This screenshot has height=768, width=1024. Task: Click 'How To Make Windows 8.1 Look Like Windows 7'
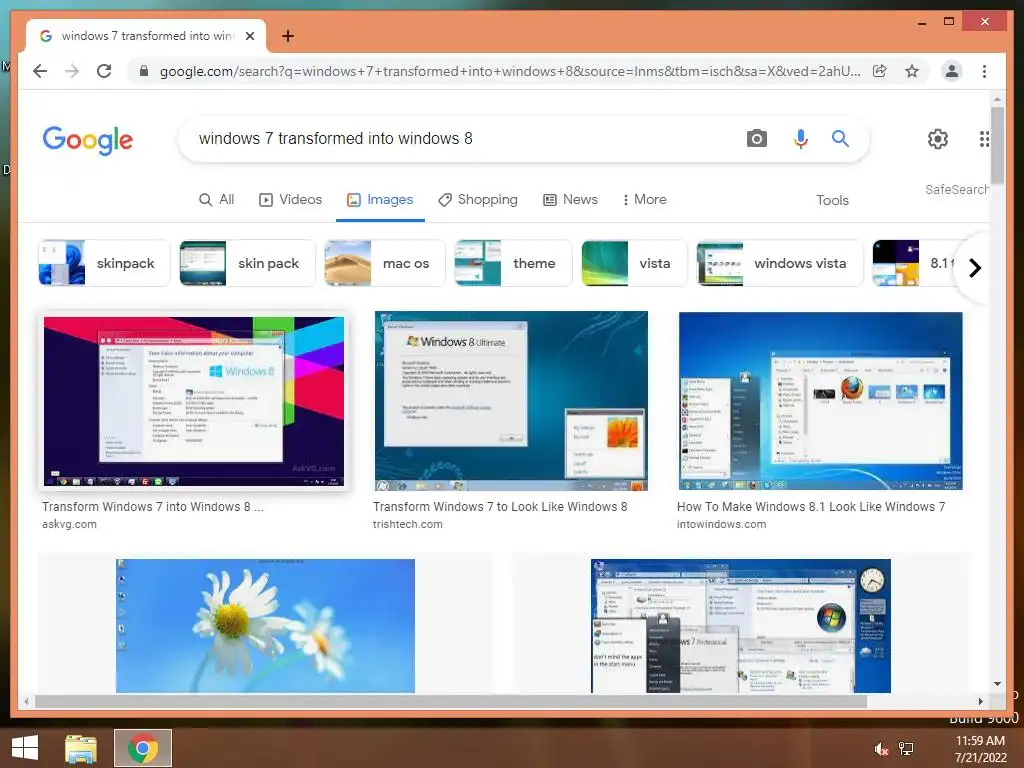click(x=811, y=507)
